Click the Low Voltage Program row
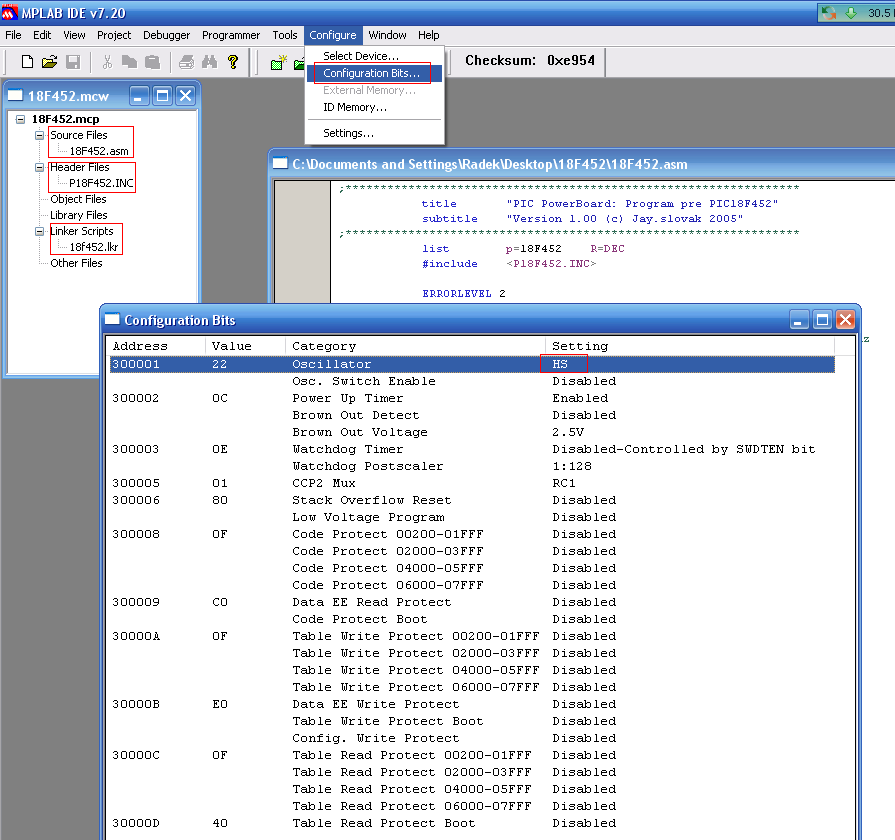Viewport: 895px width, 840px height. (x=472, y=518)
